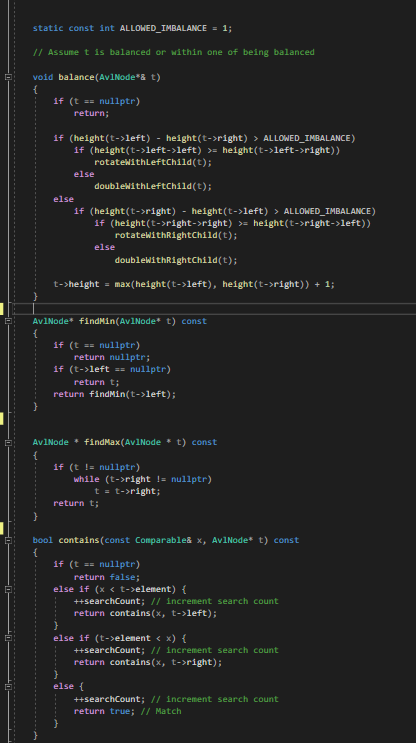Click the bare 'return;' statement in balance

tap(91, 113)
